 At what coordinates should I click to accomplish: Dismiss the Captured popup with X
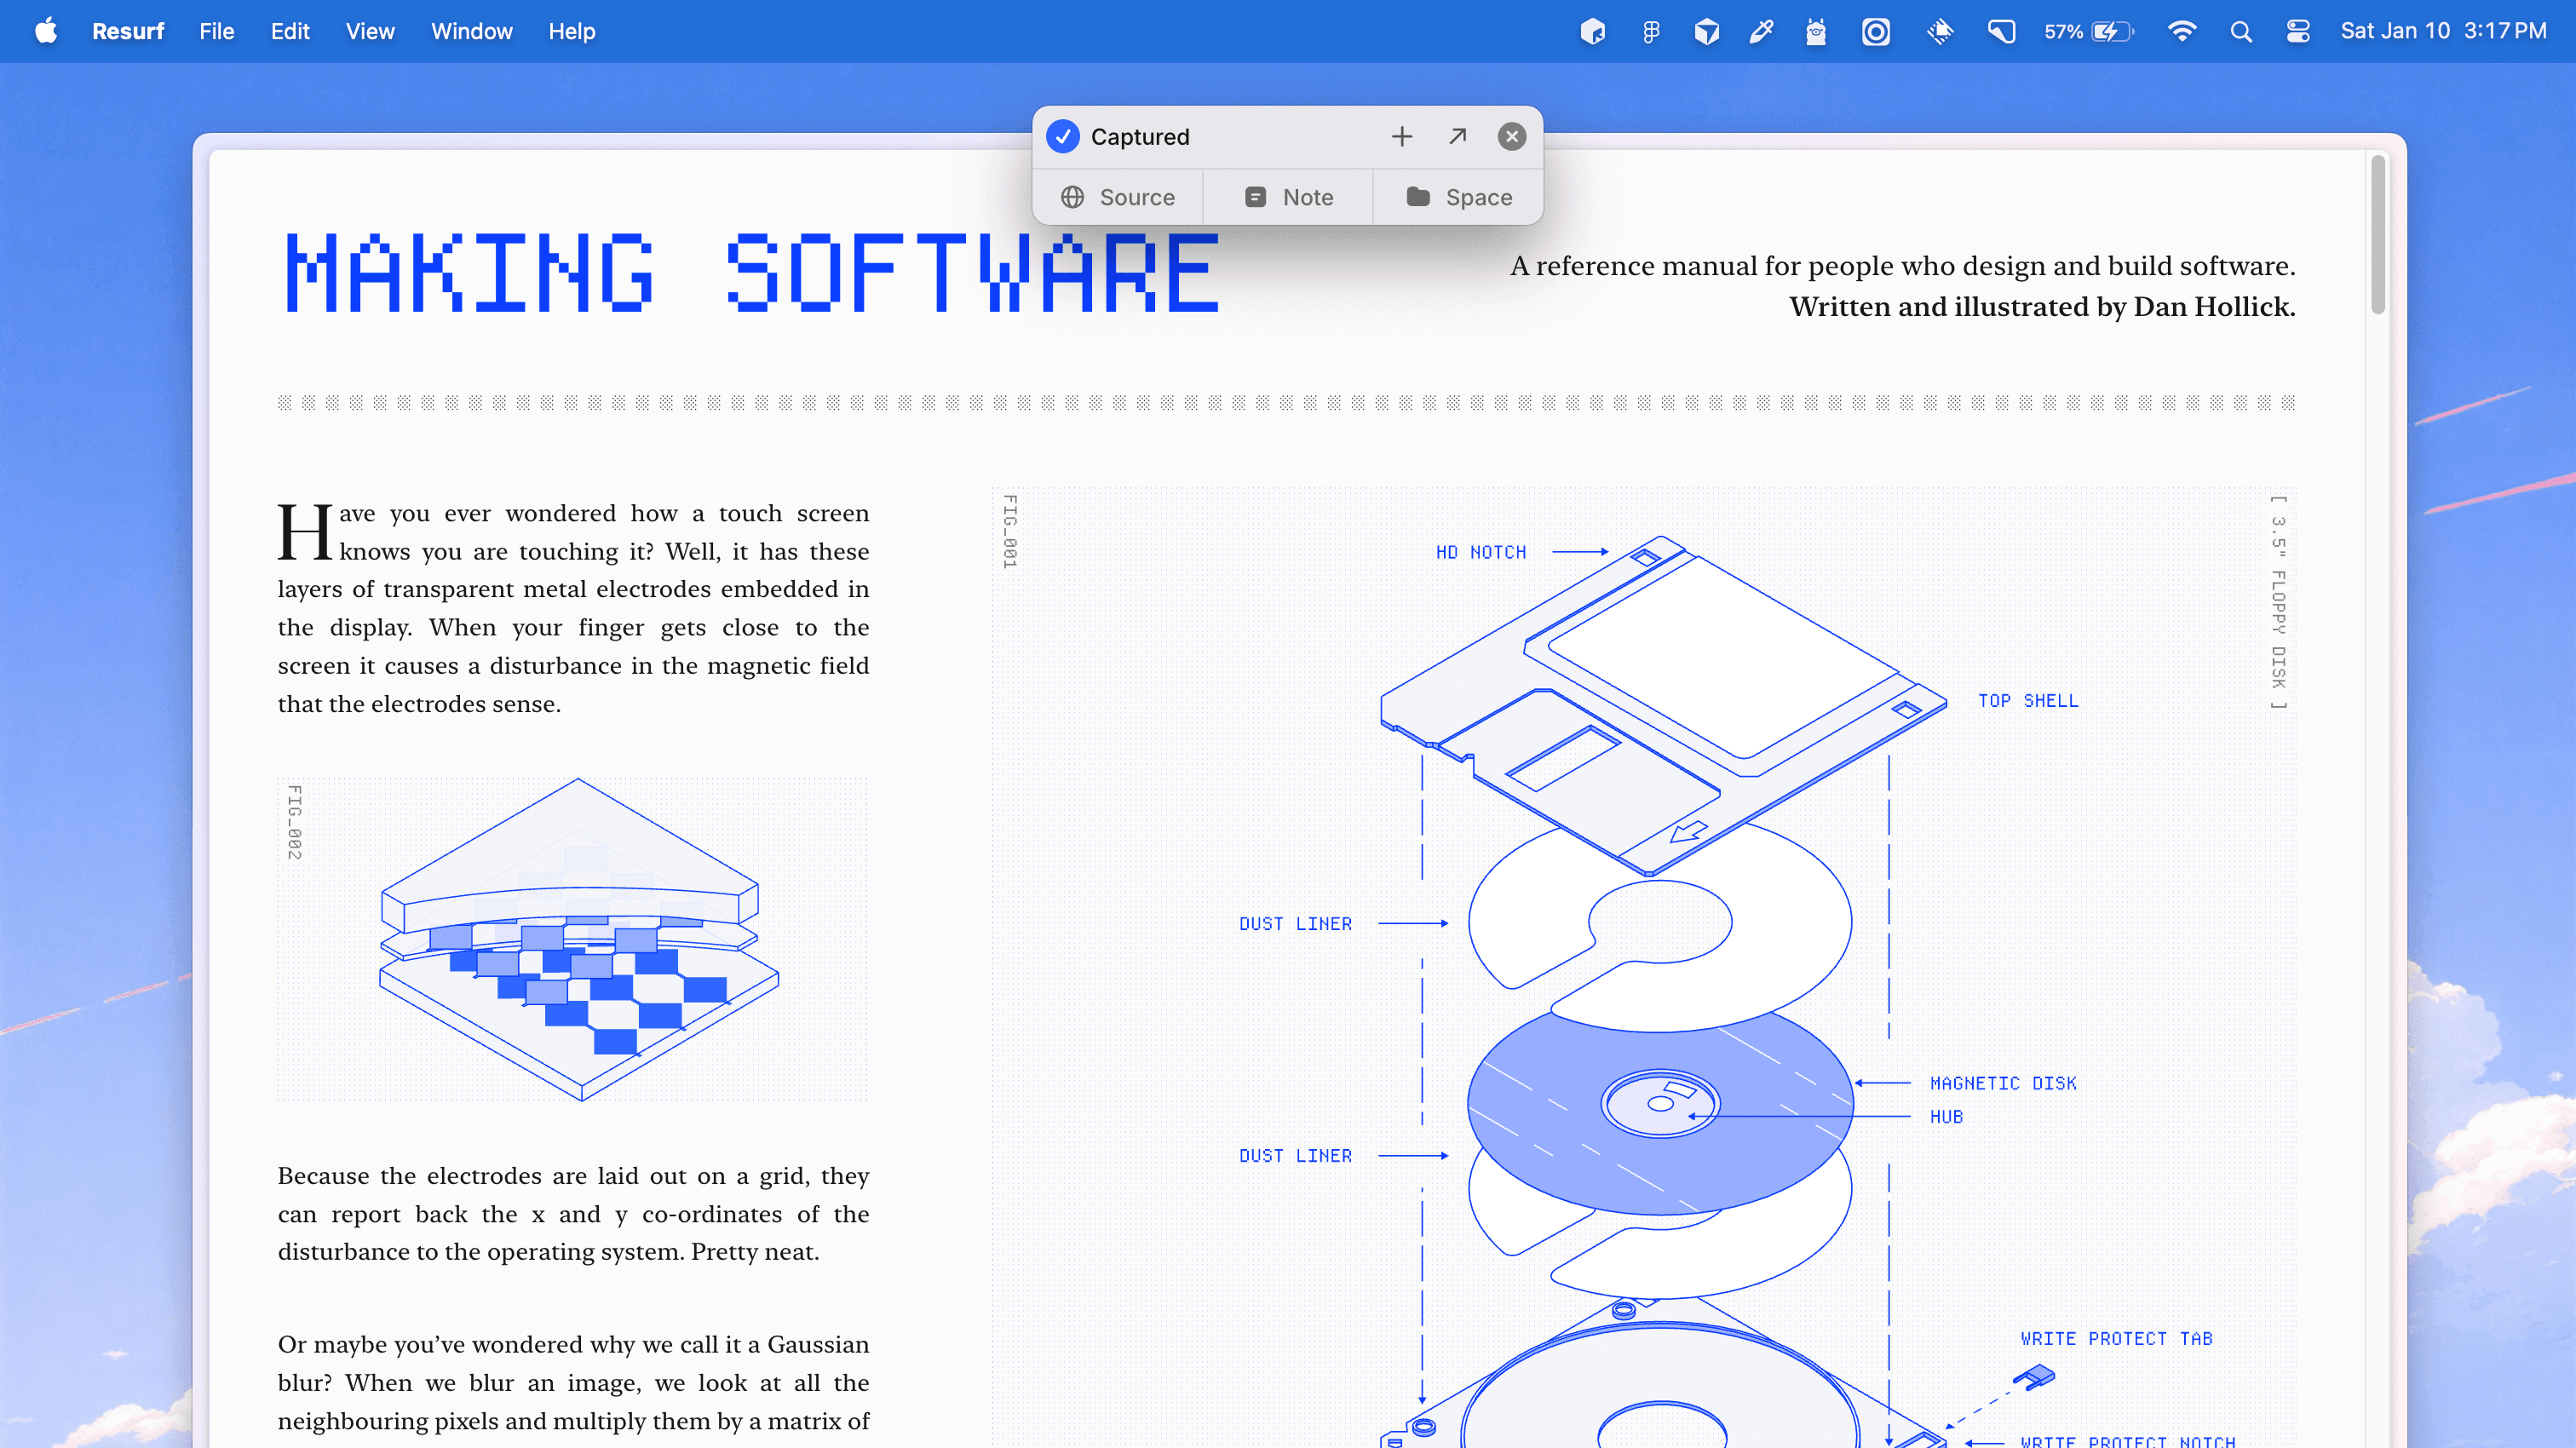click(1511, 136)
